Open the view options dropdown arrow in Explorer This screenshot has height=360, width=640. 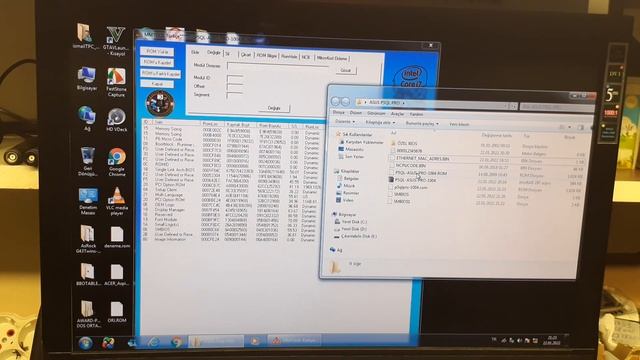coord(570,127)
